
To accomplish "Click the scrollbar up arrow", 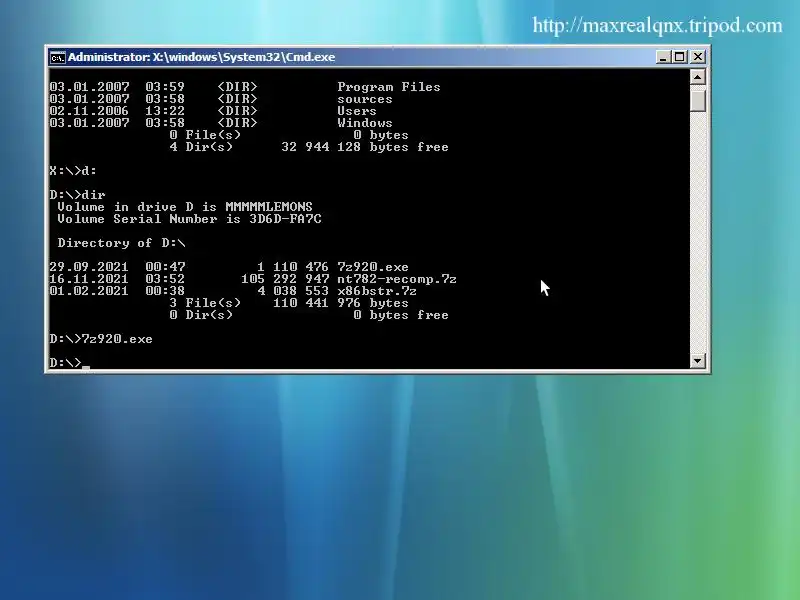I will pos(697,77).
